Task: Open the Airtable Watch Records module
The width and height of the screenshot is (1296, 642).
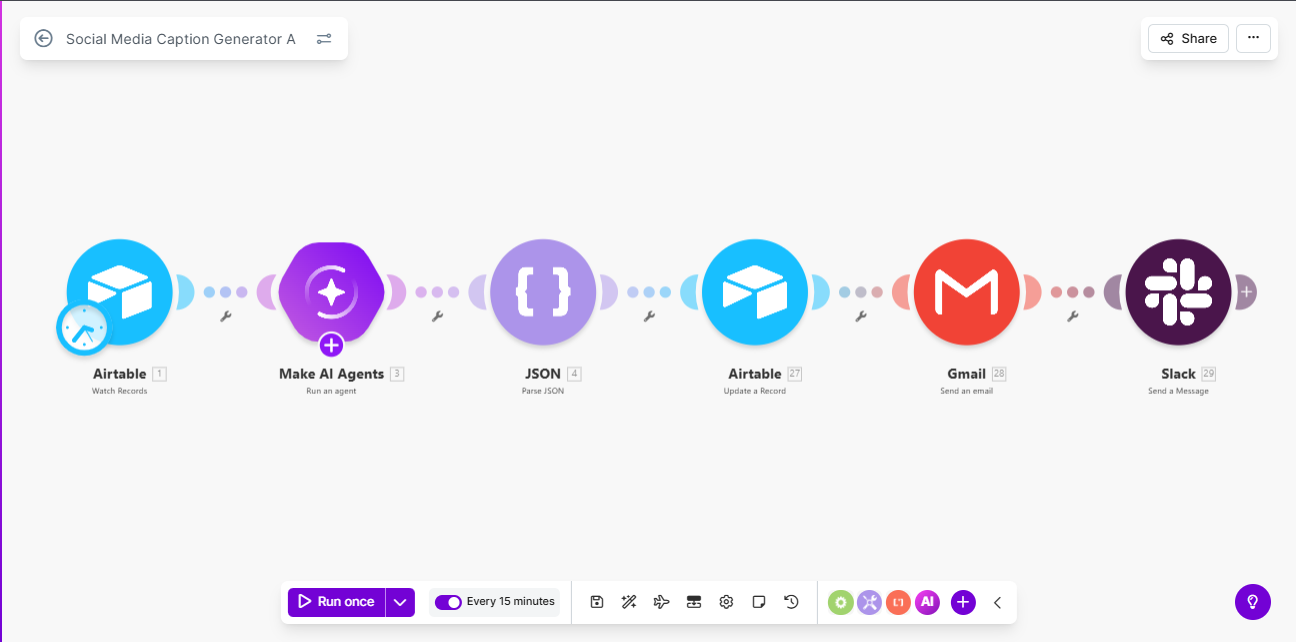Action: tap(120, 292)
